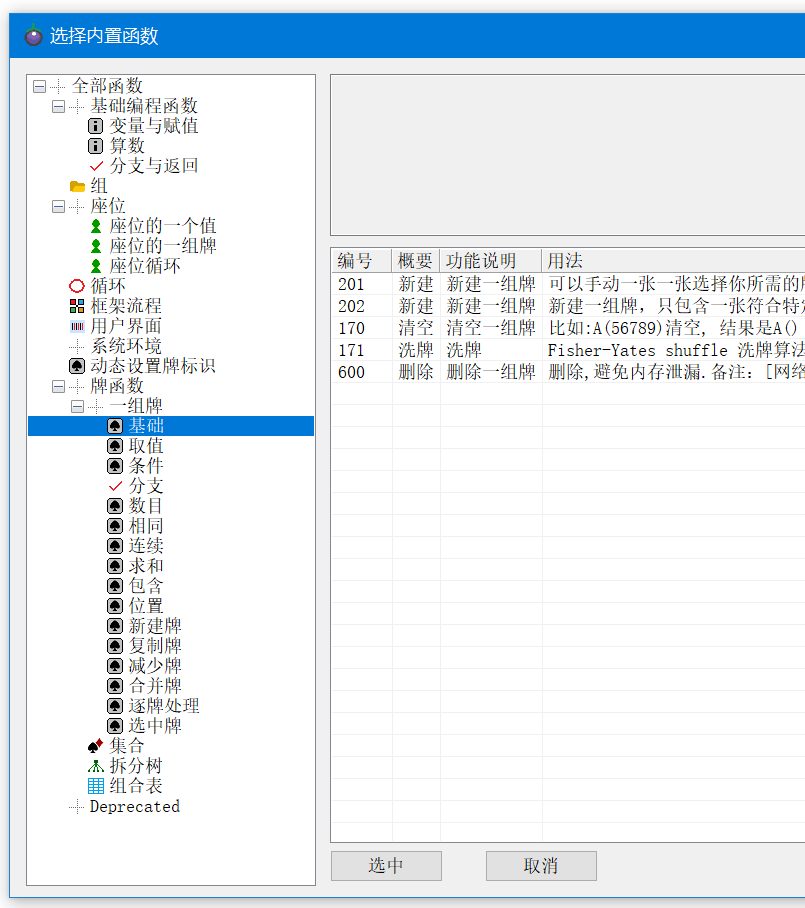Collapse the 全部函数 root node
Image resolution: width=805 pixels, height=908 pixels.
coord(39,86)
